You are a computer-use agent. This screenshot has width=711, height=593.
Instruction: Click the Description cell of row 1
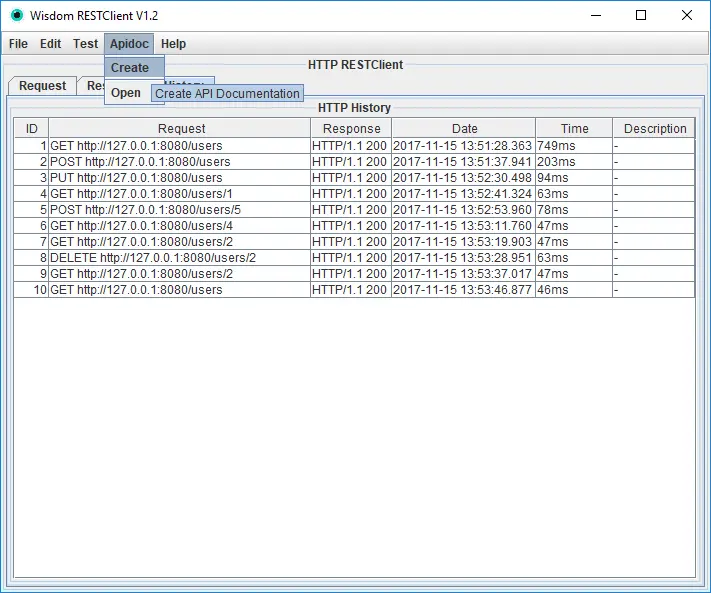pos(654,146)
